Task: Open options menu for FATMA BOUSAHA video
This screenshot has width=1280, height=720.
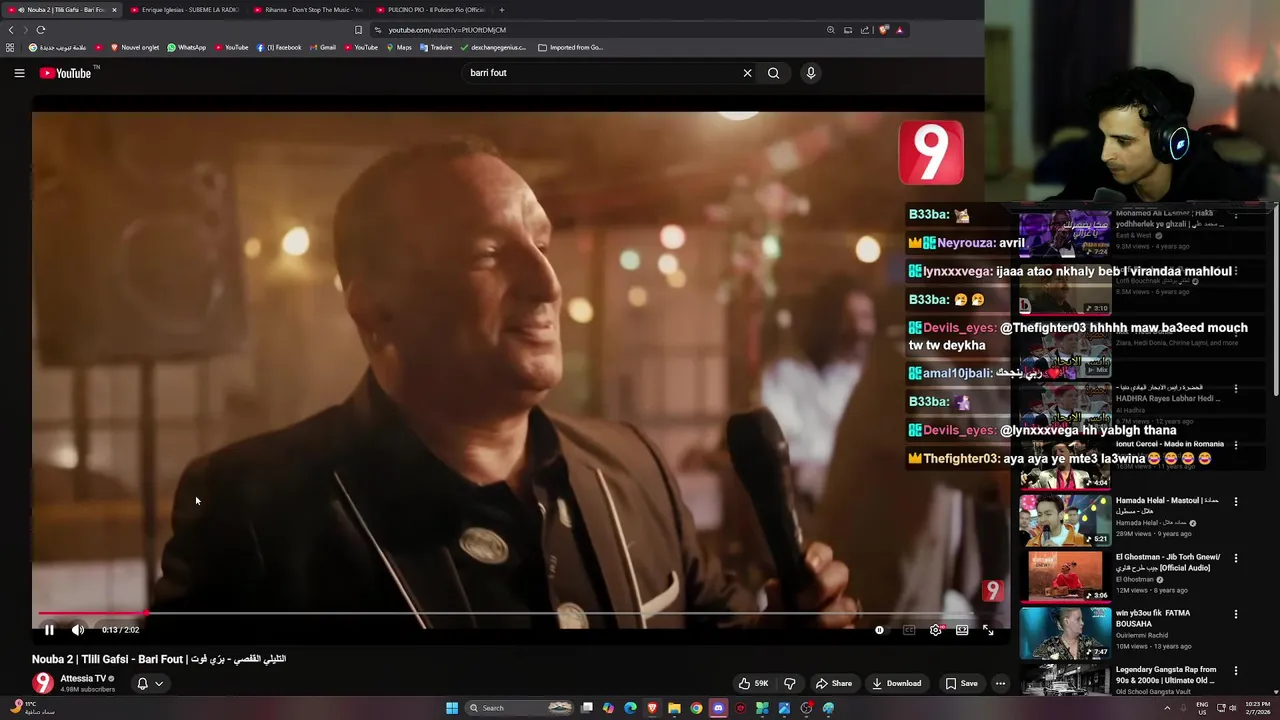Action: 1236,614
